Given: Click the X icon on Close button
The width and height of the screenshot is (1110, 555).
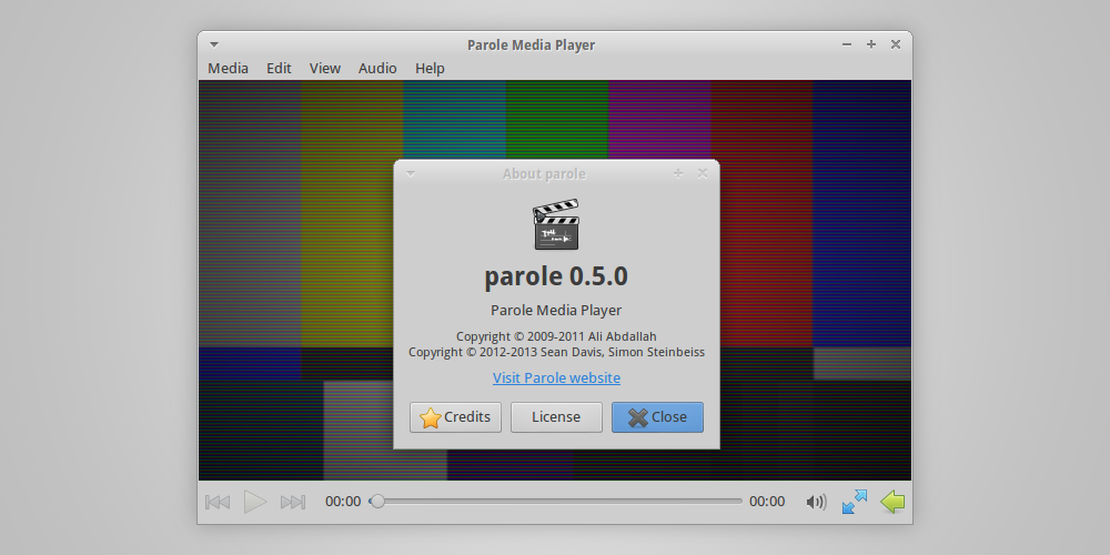Looking at the screenshot, I should point(638,418).
